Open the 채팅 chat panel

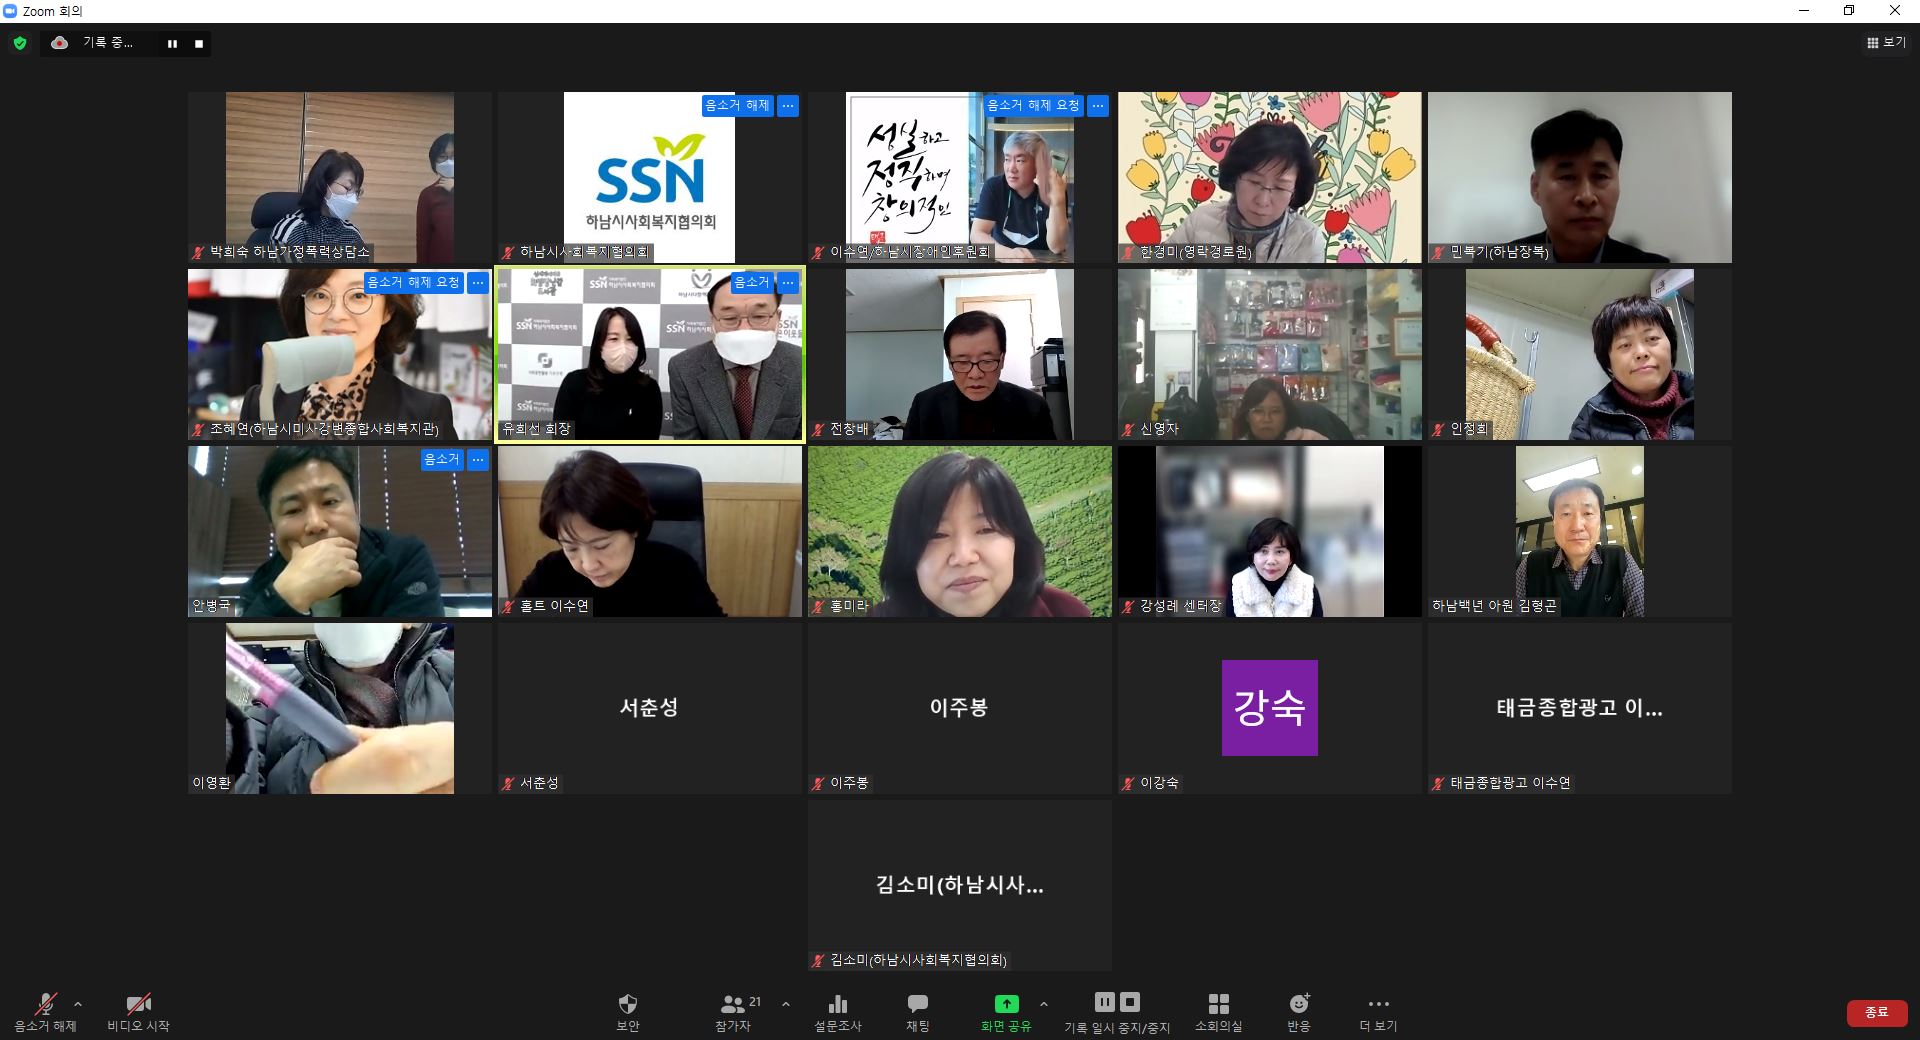tap(917, 1010)
